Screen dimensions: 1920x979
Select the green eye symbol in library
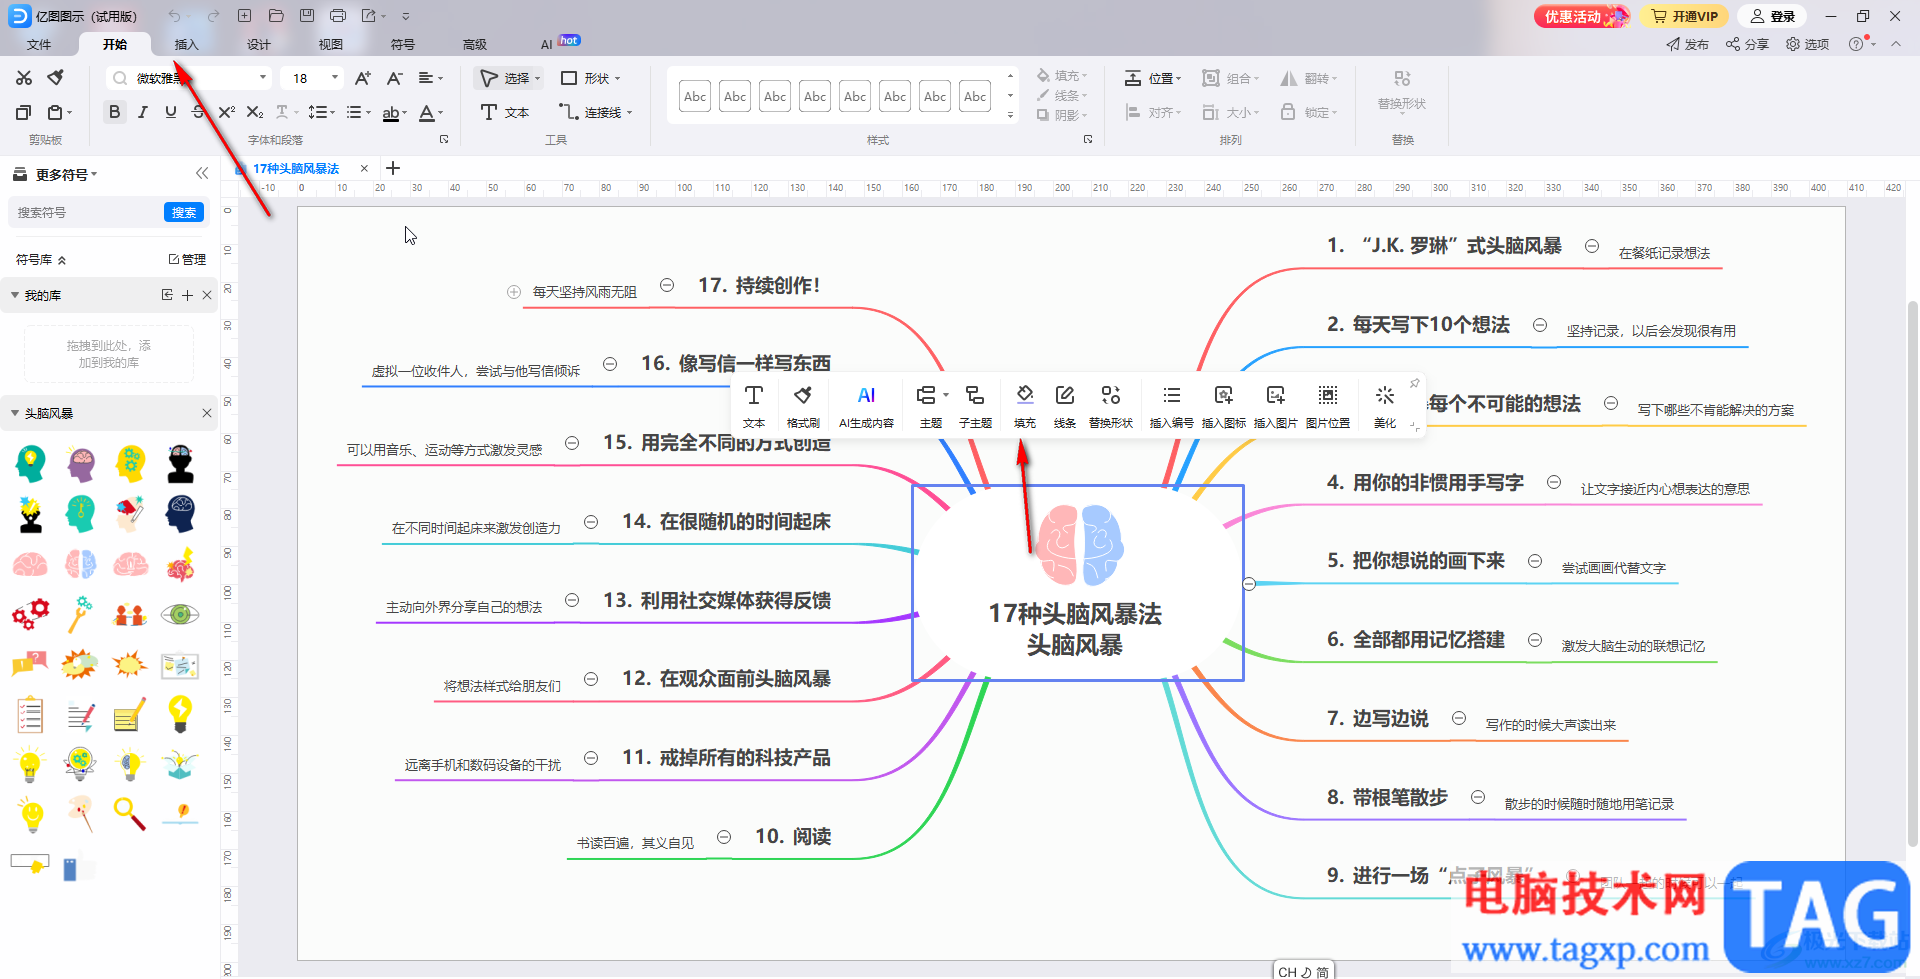[x=180, y=614]
